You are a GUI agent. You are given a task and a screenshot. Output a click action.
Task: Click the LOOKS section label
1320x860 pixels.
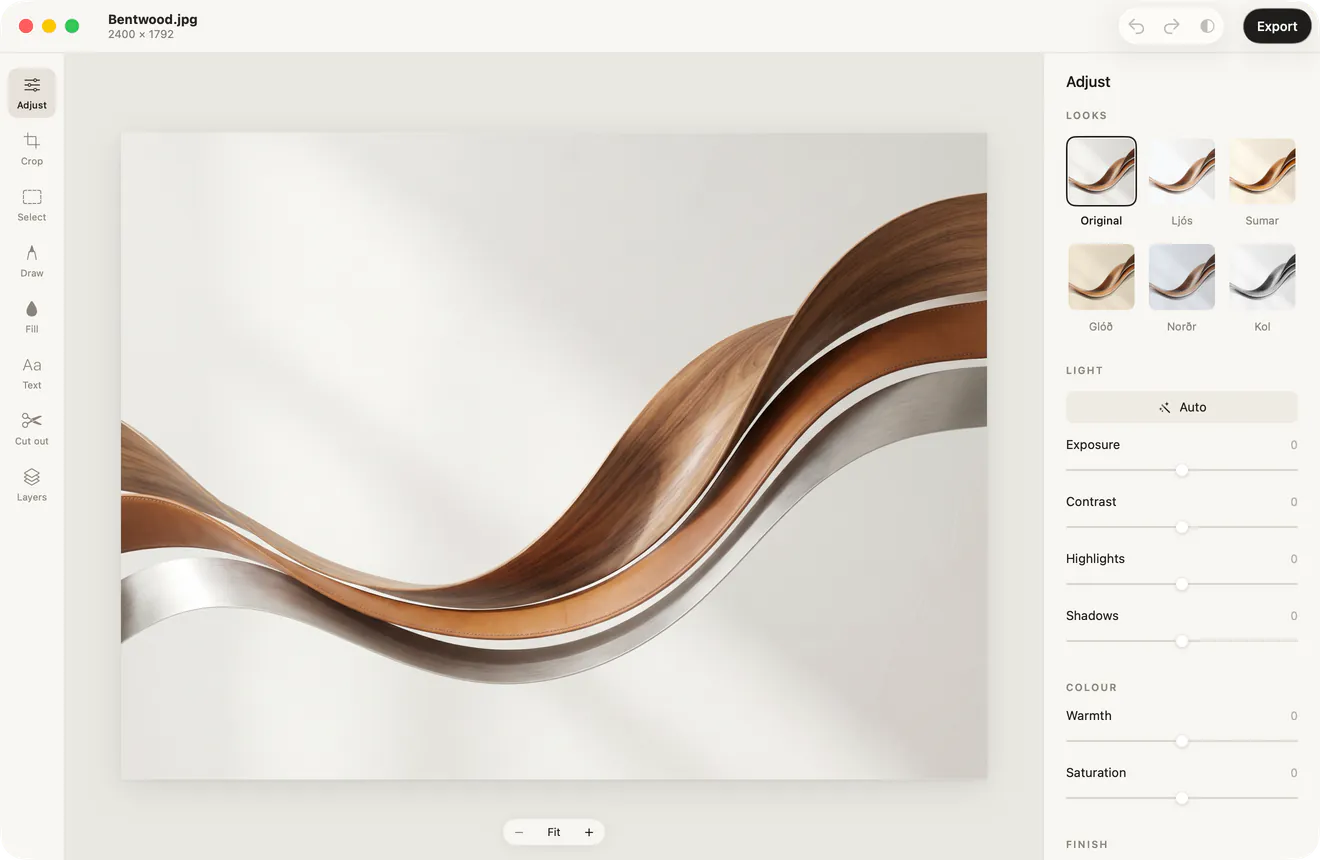click(1086, 115)
